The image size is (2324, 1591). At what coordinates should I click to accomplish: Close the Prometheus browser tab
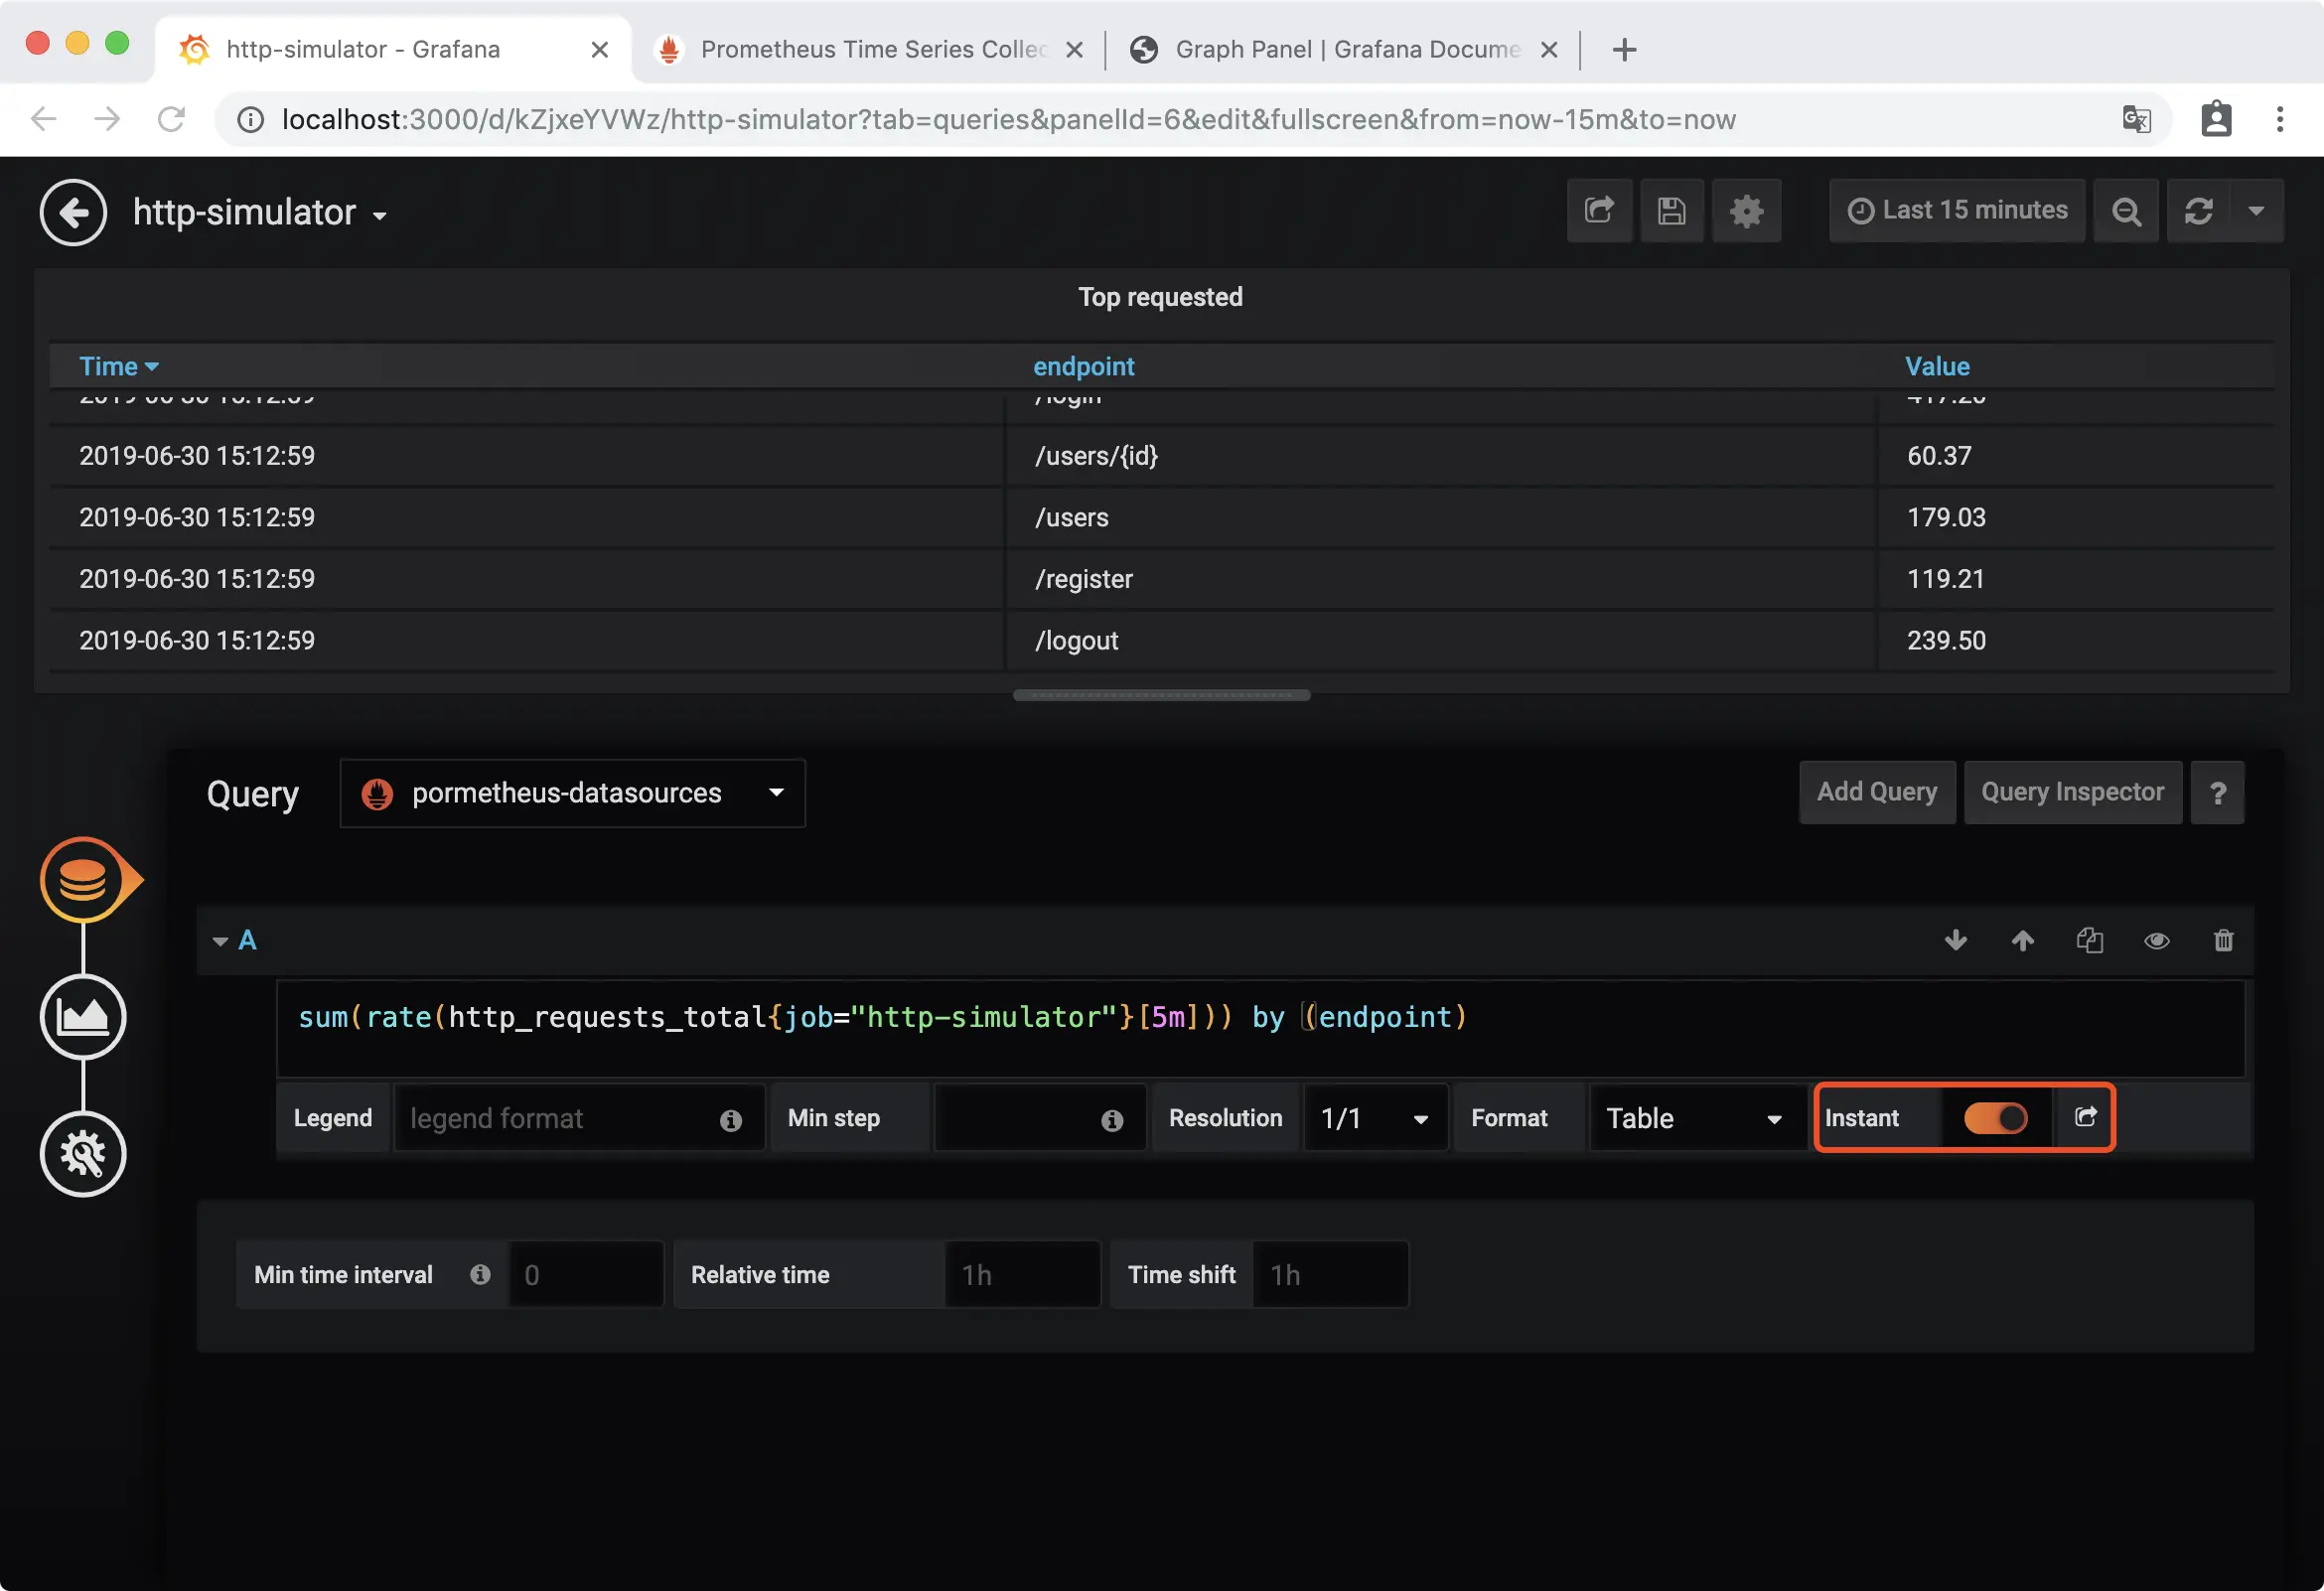pyautogui.click(x=1075, y=49)
